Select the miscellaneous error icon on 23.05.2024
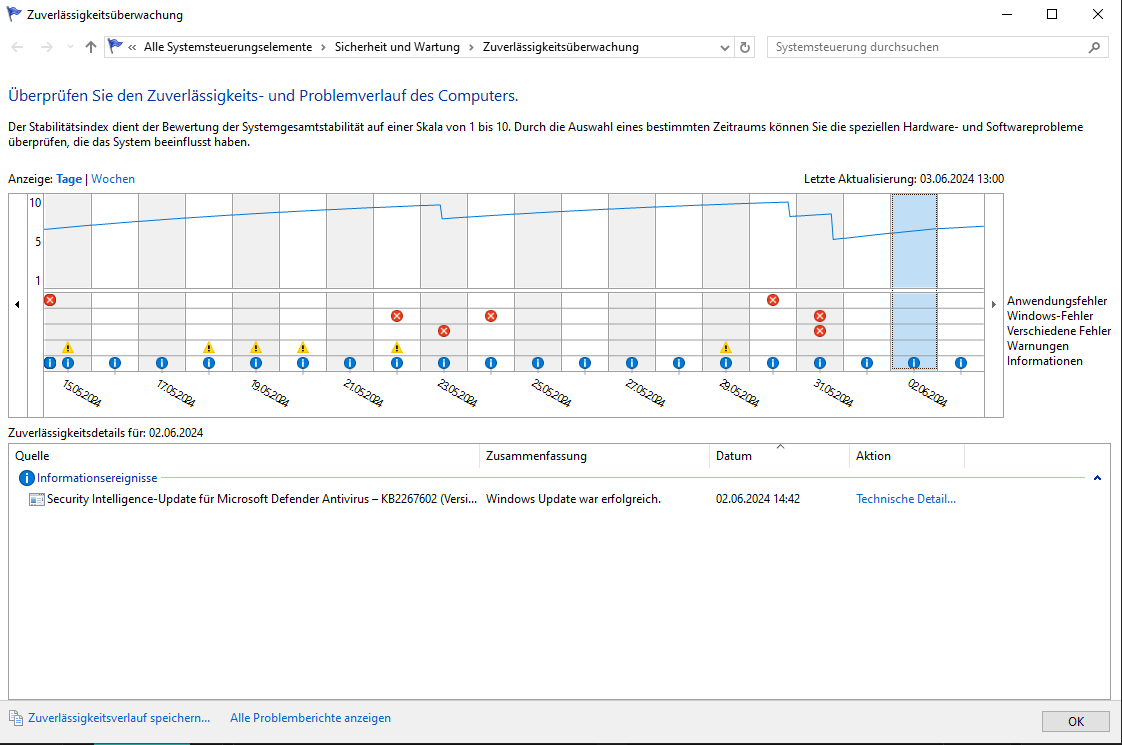The image size is (1122, 745). coord(444,331)
